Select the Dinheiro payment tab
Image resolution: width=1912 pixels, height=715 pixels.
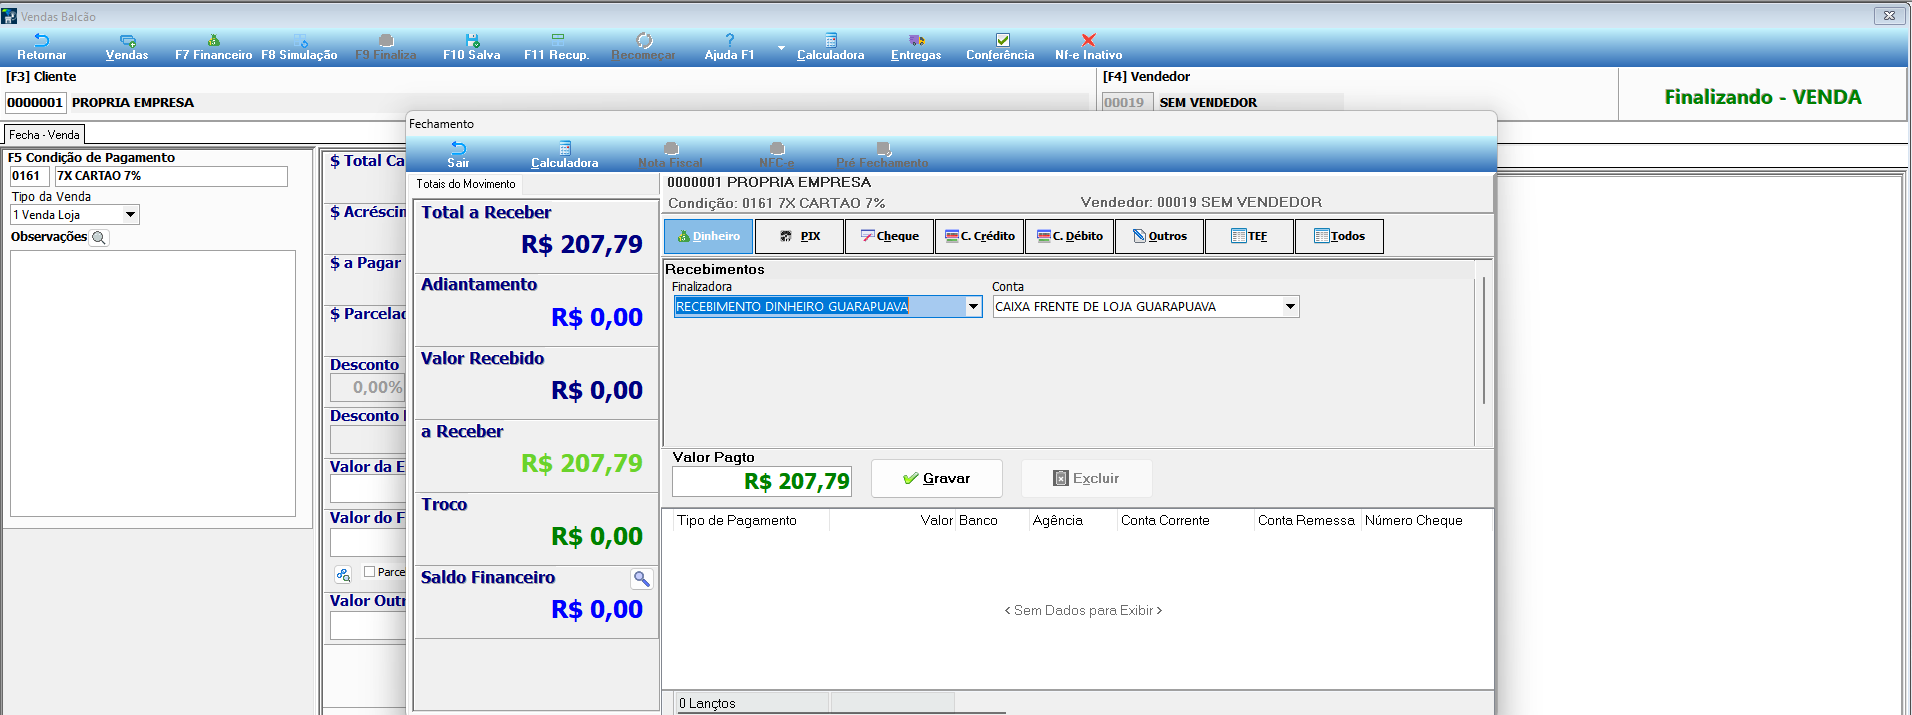(x=709, y=237)
